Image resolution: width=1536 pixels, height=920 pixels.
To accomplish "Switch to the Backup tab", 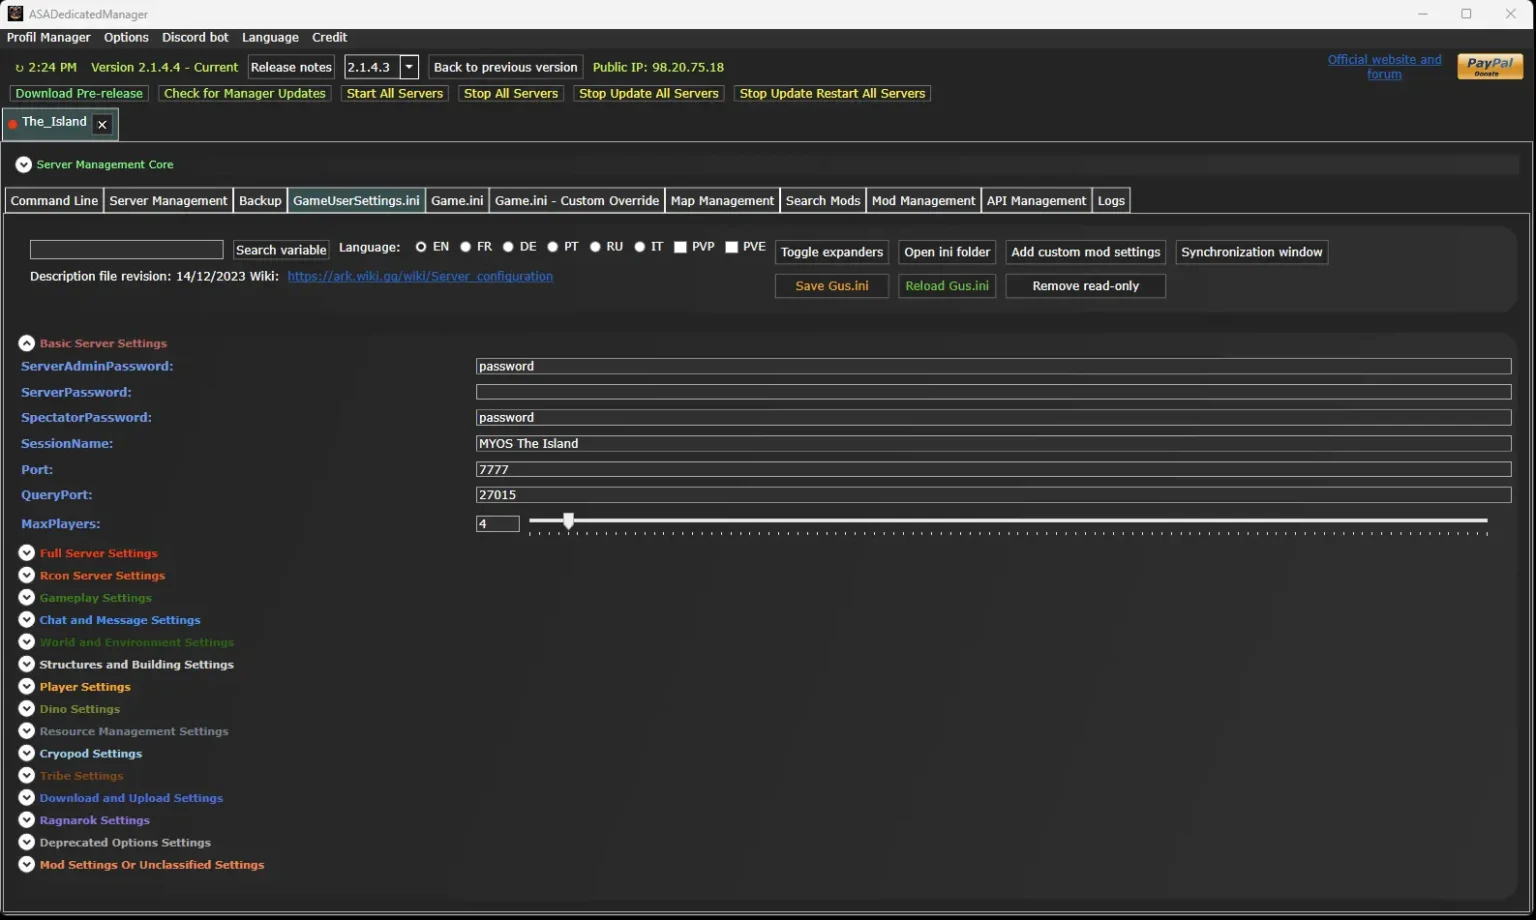I will (x=260, y=201).
